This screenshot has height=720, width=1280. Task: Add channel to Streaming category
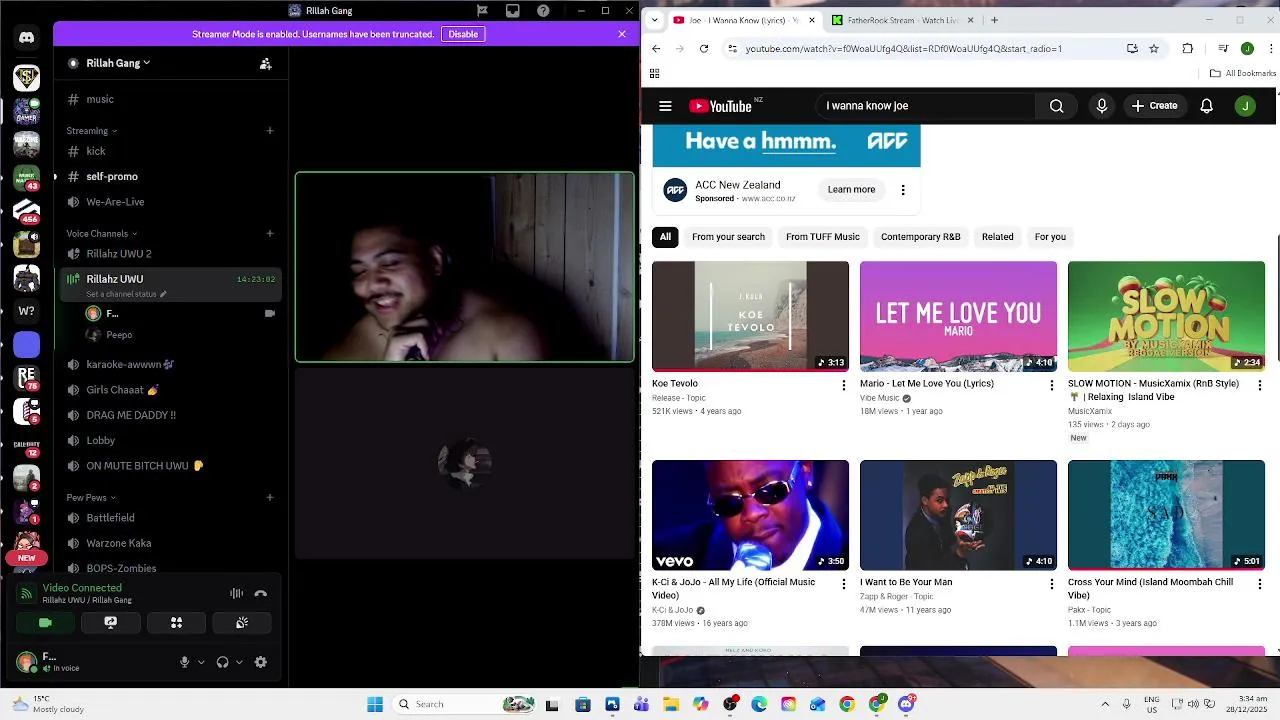[x=270, y=130]
